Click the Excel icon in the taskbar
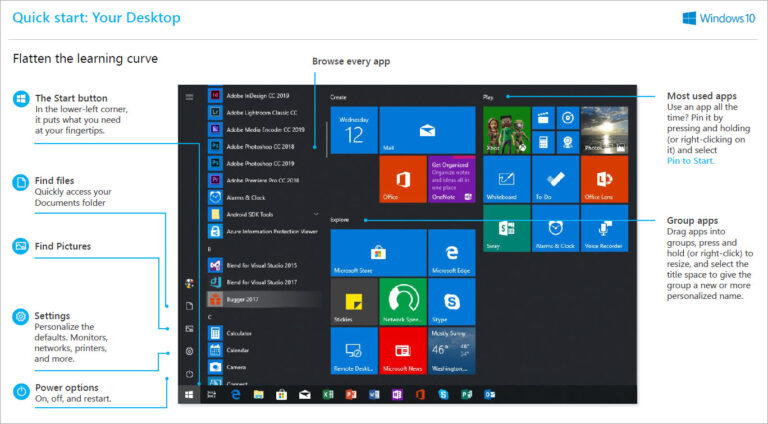 point(326,395)
